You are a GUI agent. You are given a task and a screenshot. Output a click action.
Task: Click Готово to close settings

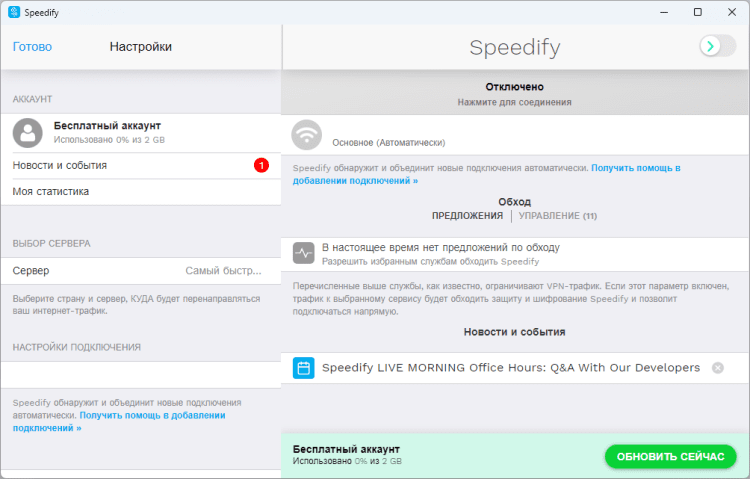coord(32,47)
